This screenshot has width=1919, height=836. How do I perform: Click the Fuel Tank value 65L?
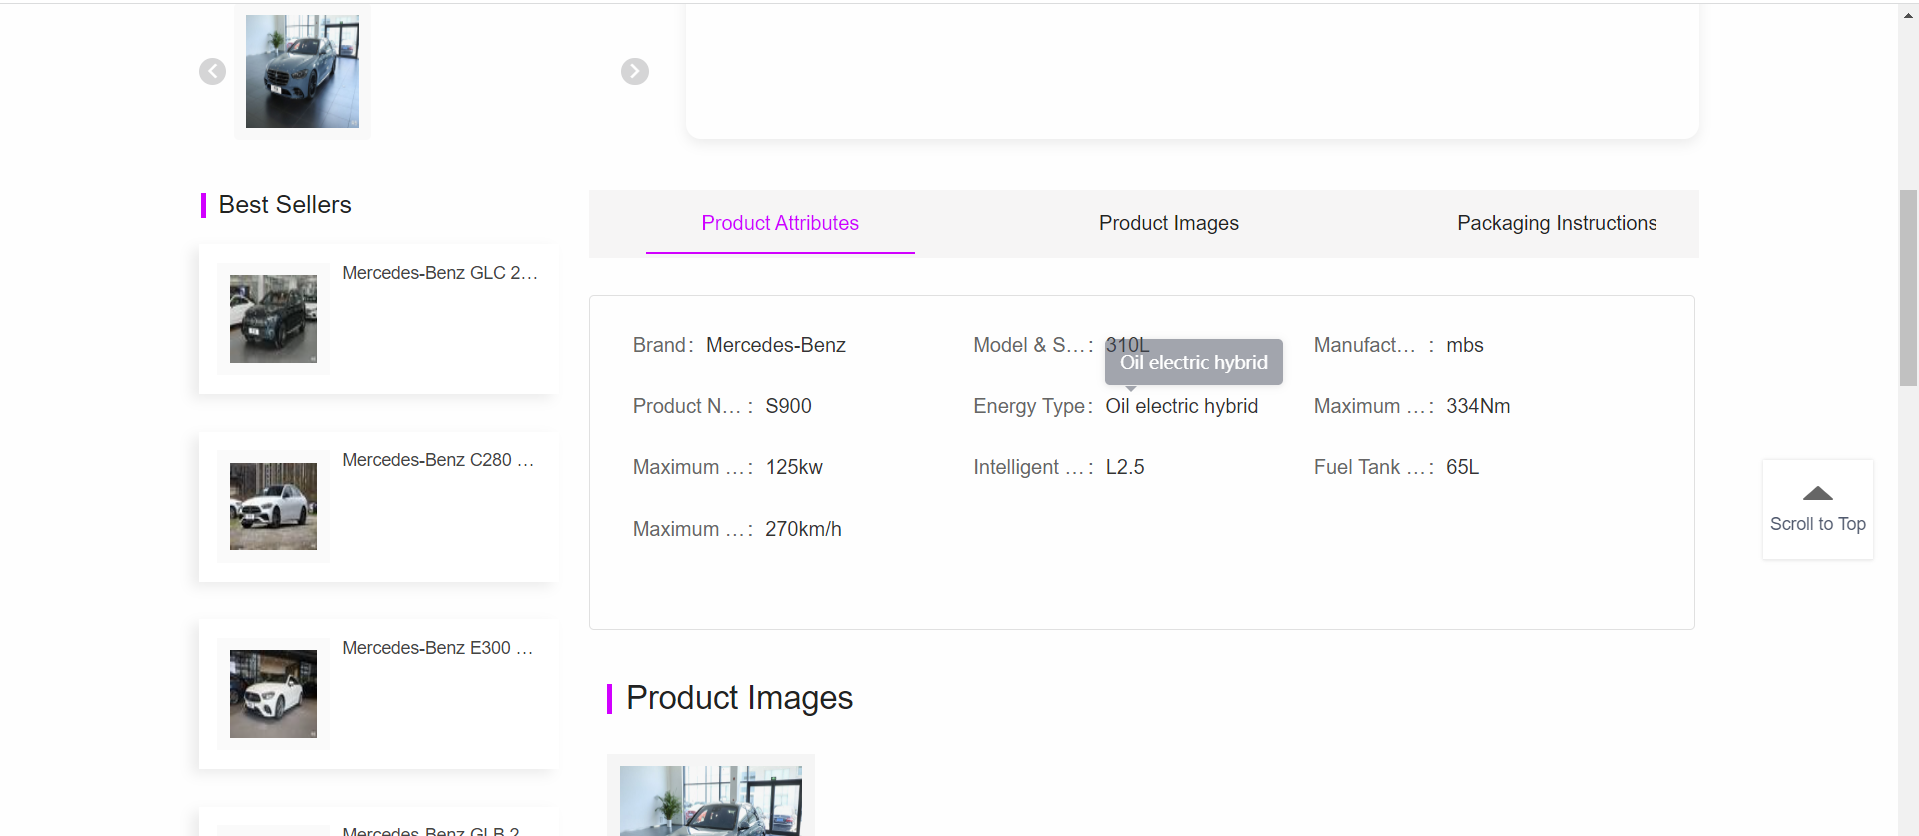1462,467
